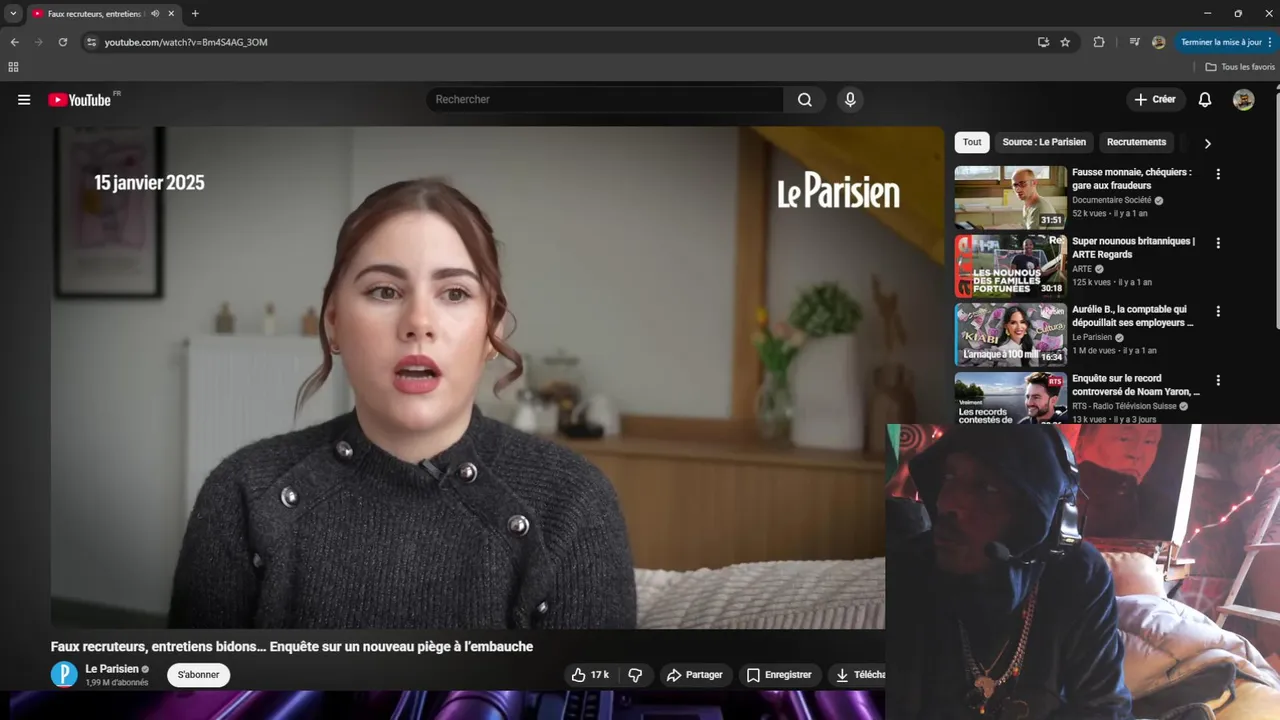This screenshot has height=720, width=1280.
Task: Like the video with thumbs up
Action: (x=590, y=675)
